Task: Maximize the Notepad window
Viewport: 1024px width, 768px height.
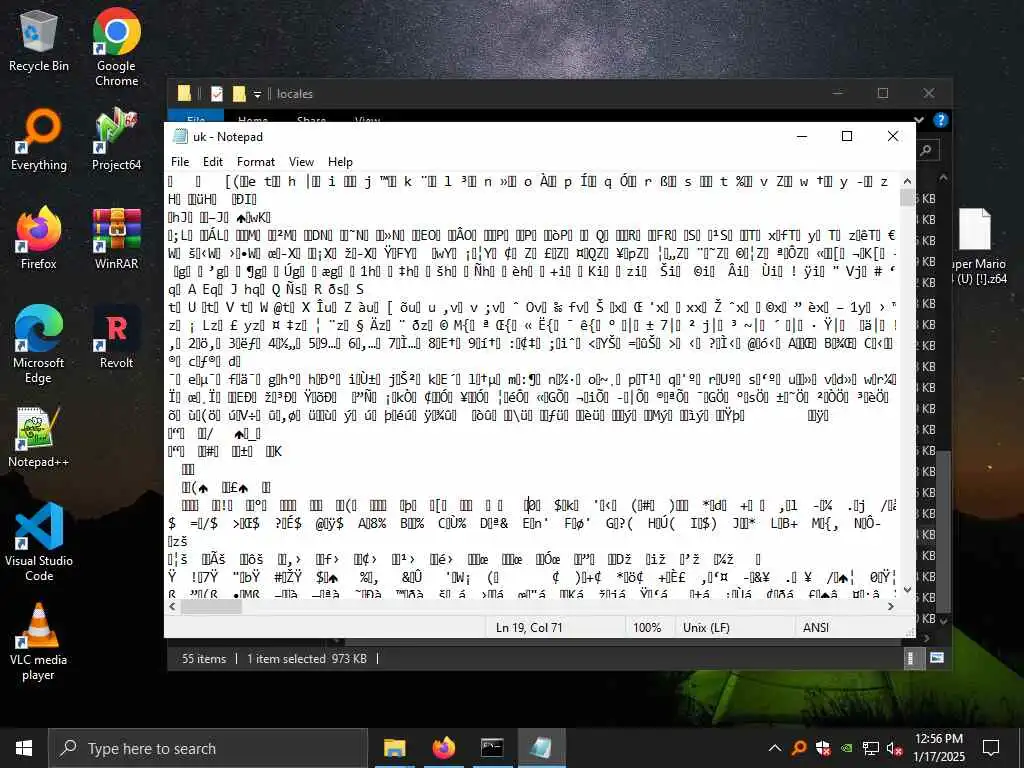Action: pyautogui.click(x=847, y=136)
